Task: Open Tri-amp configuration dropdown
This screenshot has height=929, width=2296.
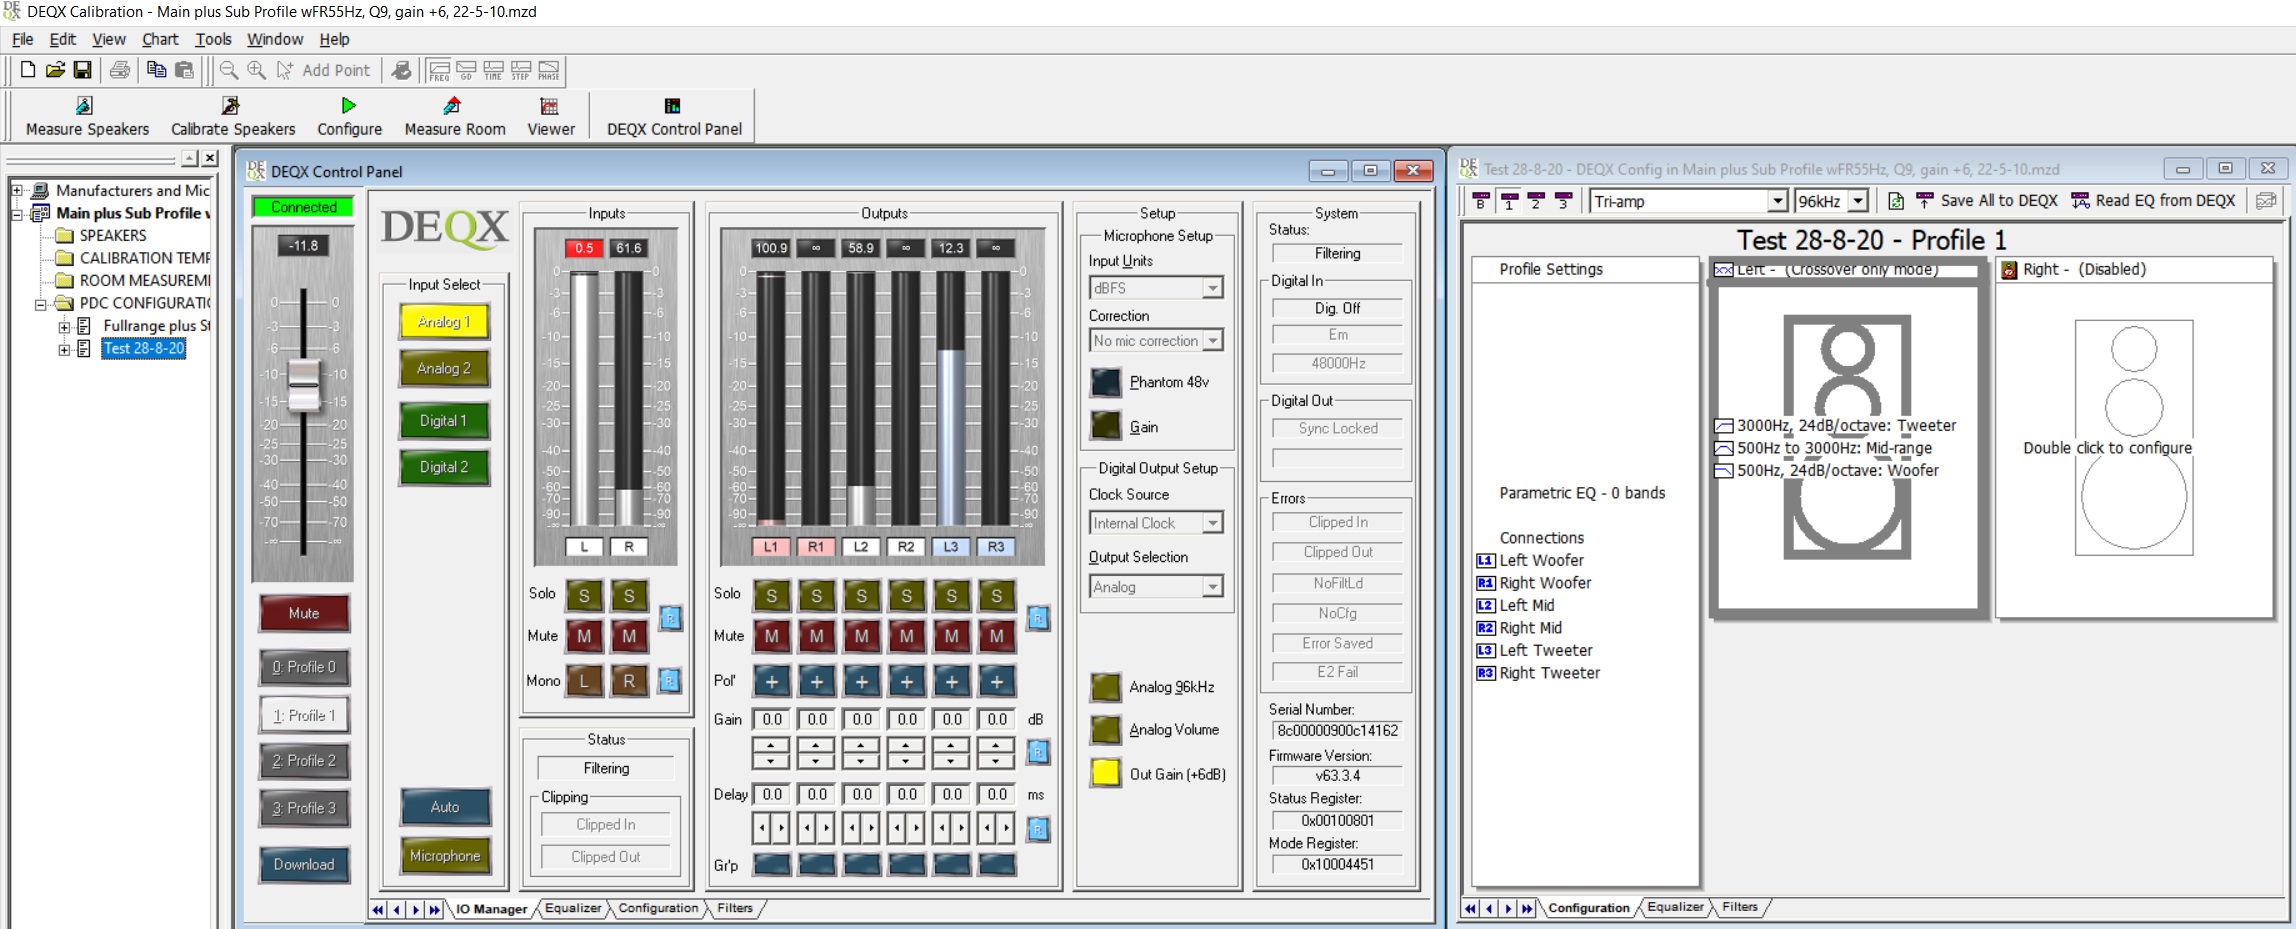Action: click(1777, 201)
